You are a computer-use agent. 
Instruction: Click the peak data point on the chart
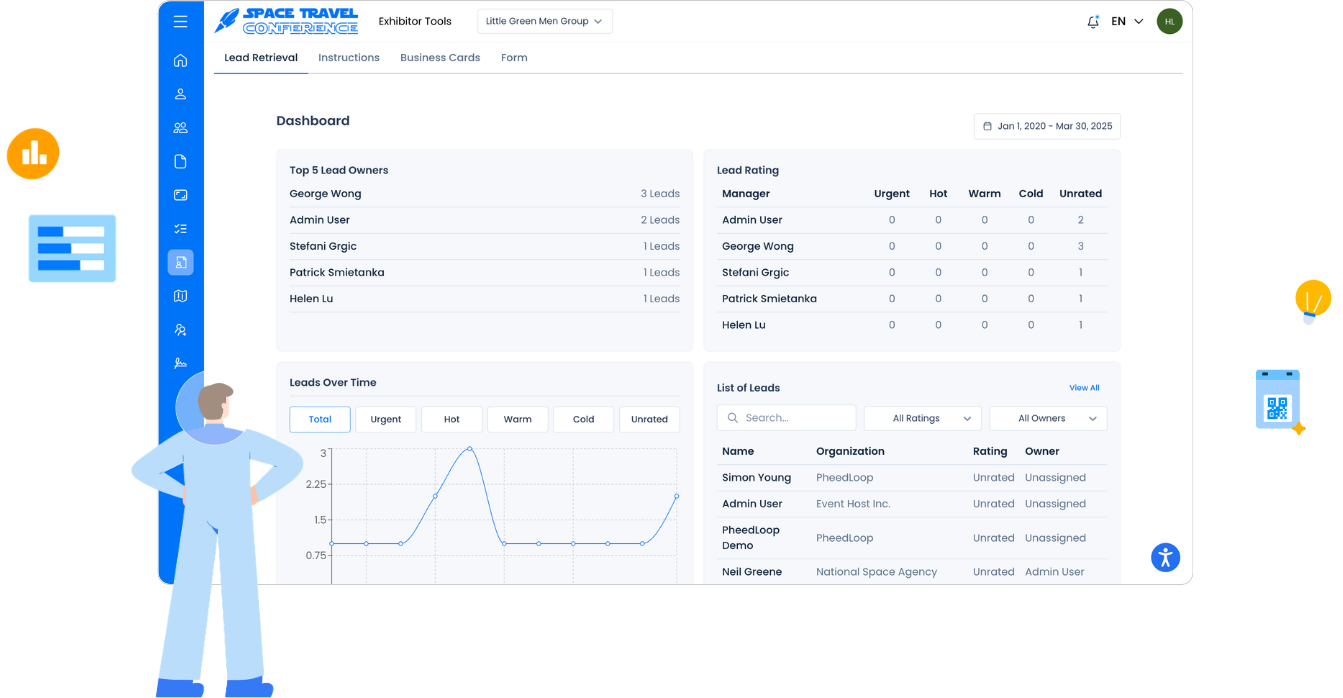click(469, 449)
